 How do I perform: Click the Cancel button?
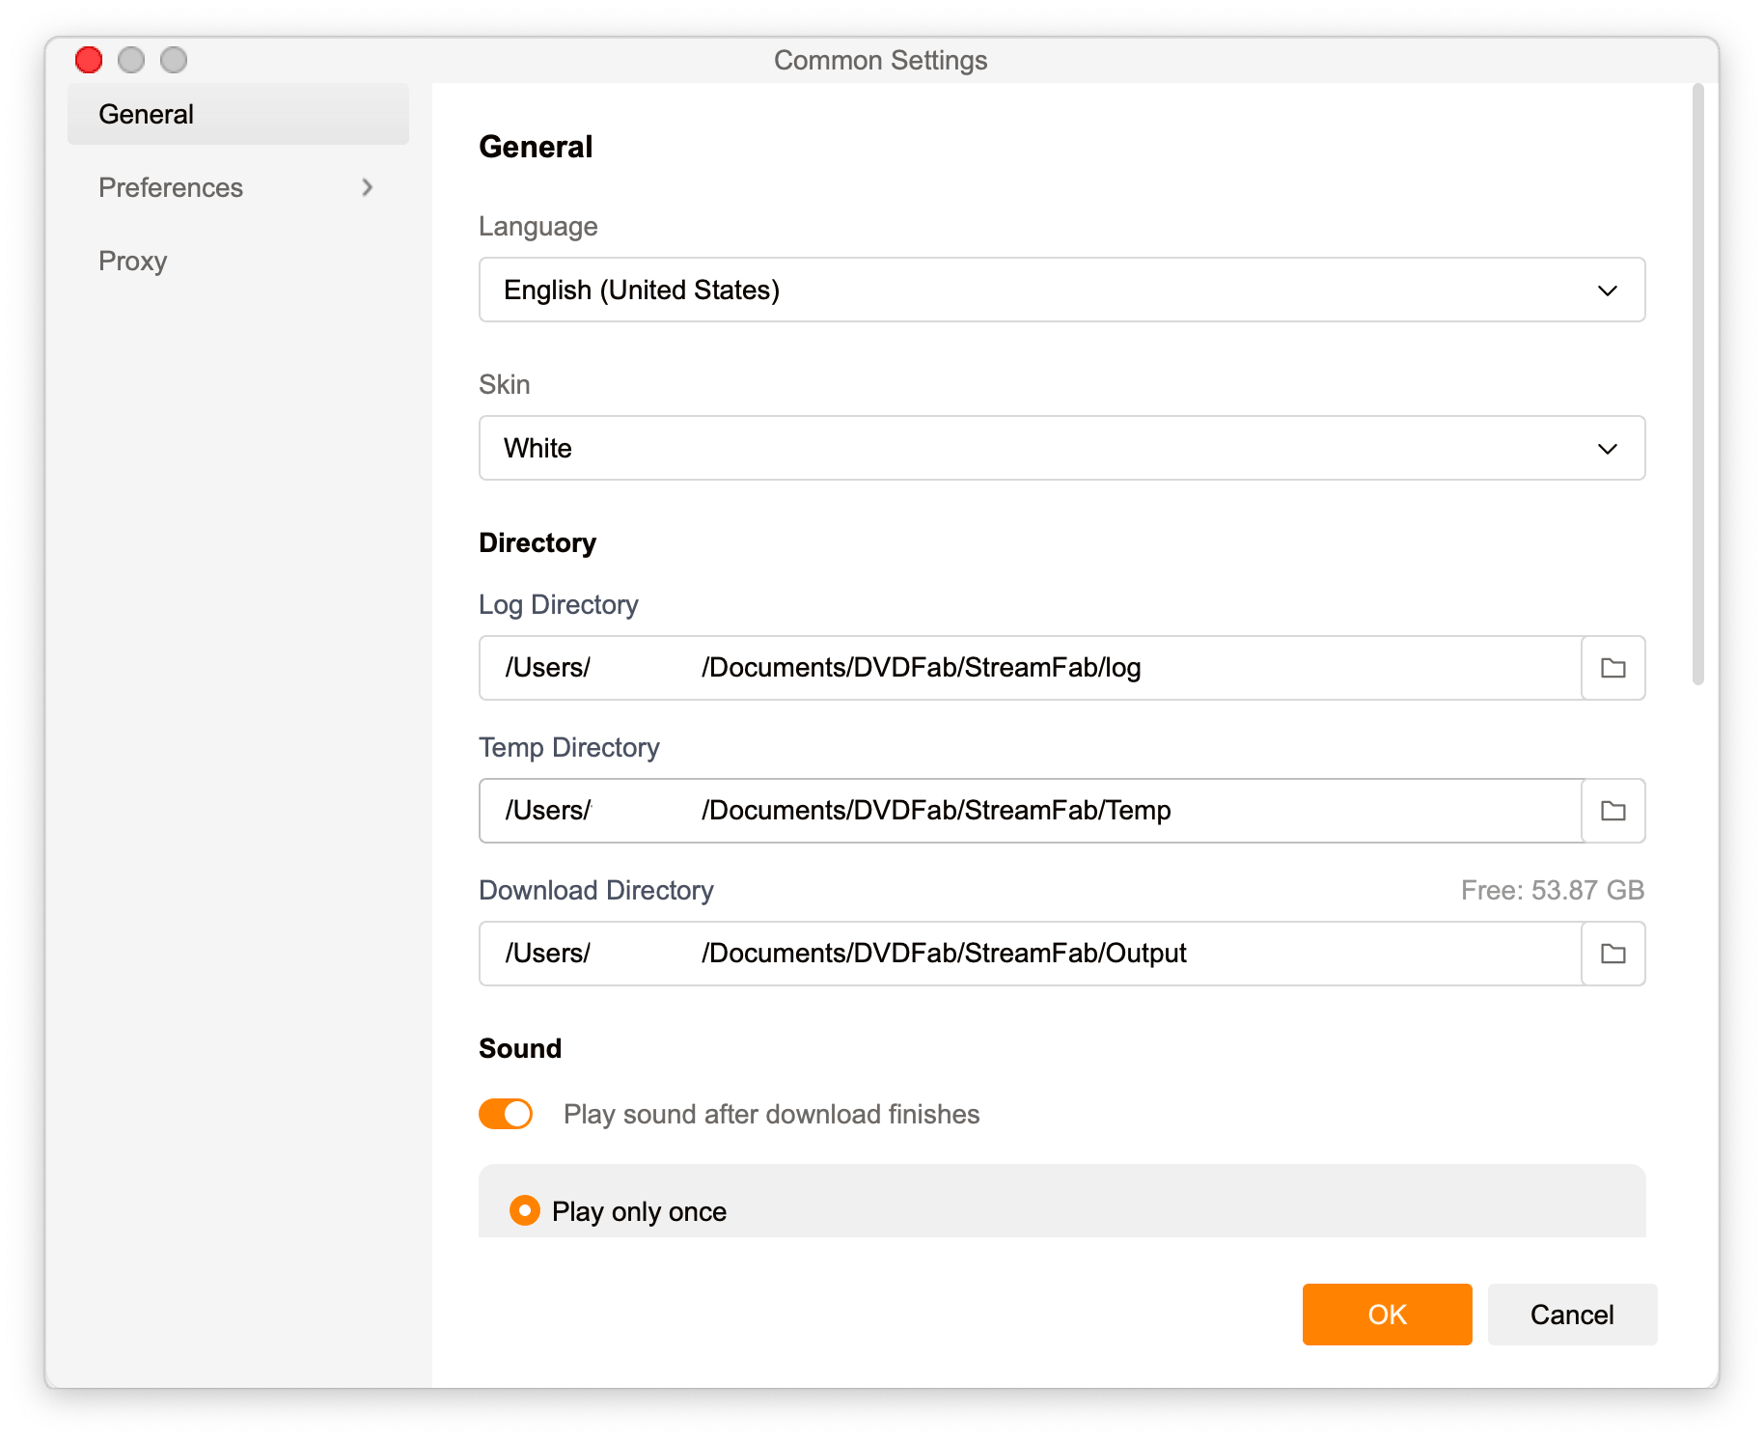[1571, 1314]
